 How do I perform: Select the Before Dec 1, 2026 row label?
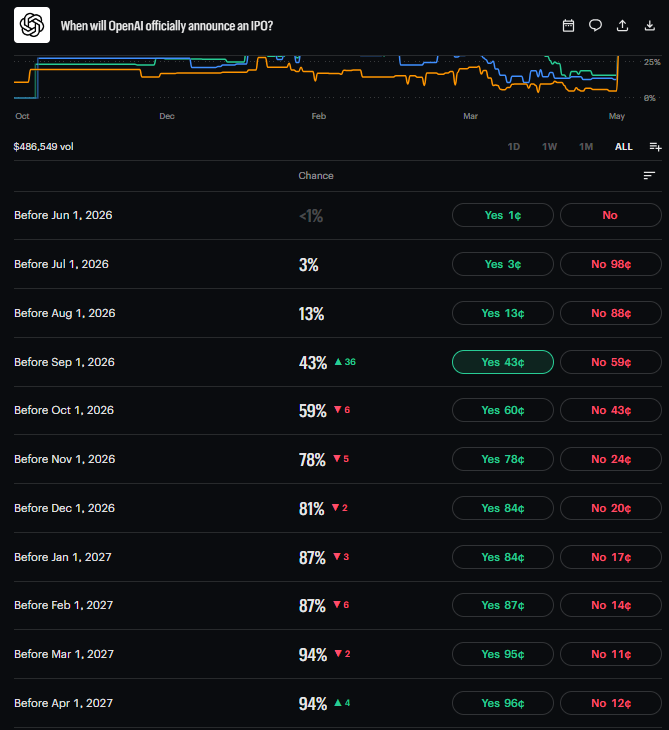tap(64, 508)
